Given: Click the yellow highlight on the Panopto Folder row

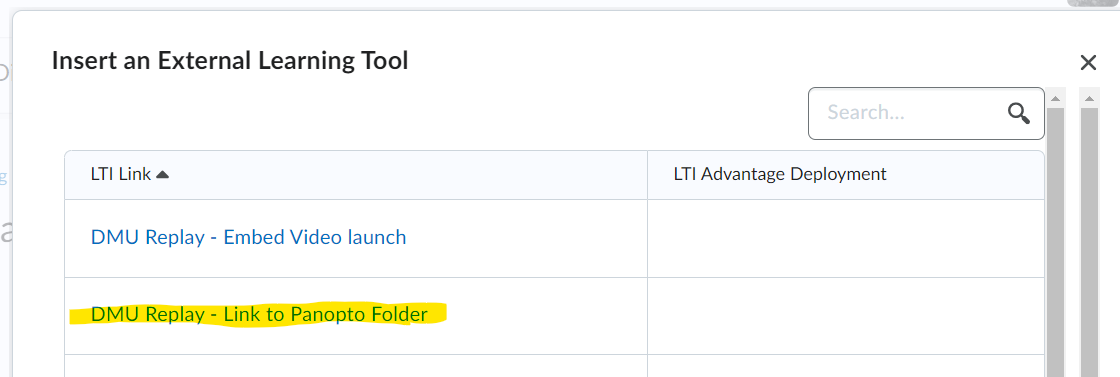Looking at the screenshot, I should tap(258, 315).
